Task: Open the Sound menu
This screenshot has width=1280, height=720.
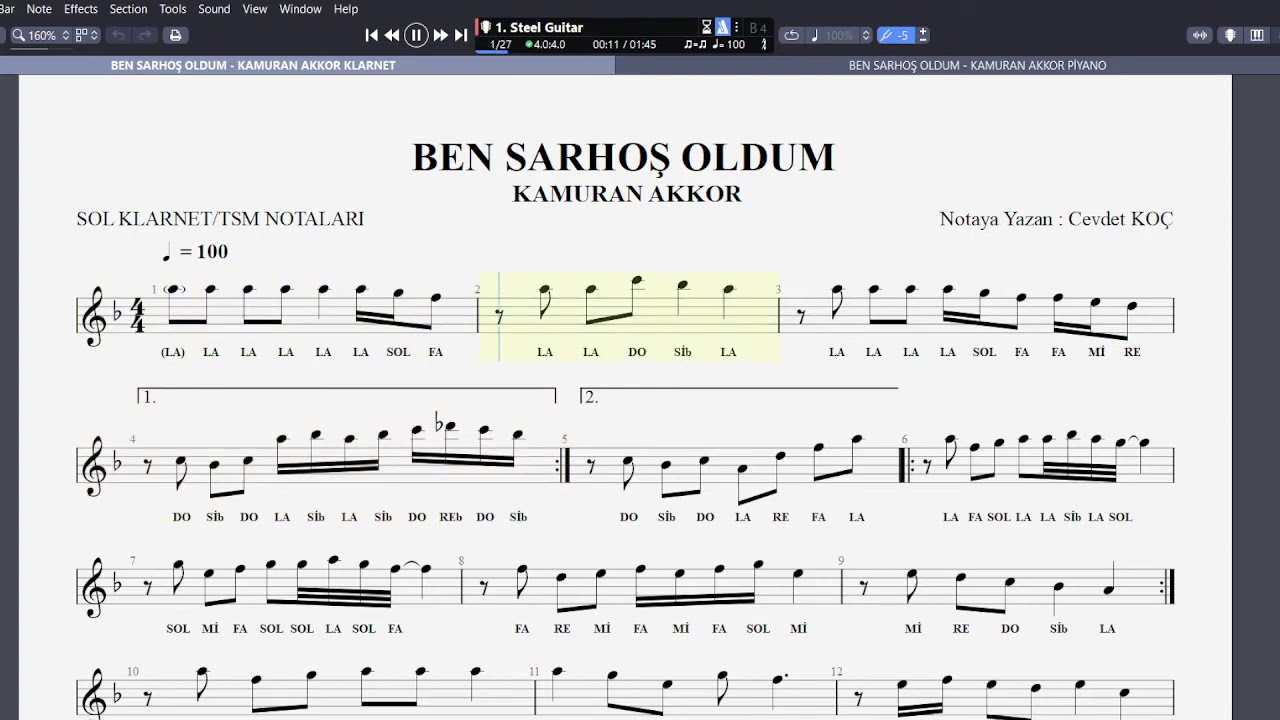Action: point(214,9)
